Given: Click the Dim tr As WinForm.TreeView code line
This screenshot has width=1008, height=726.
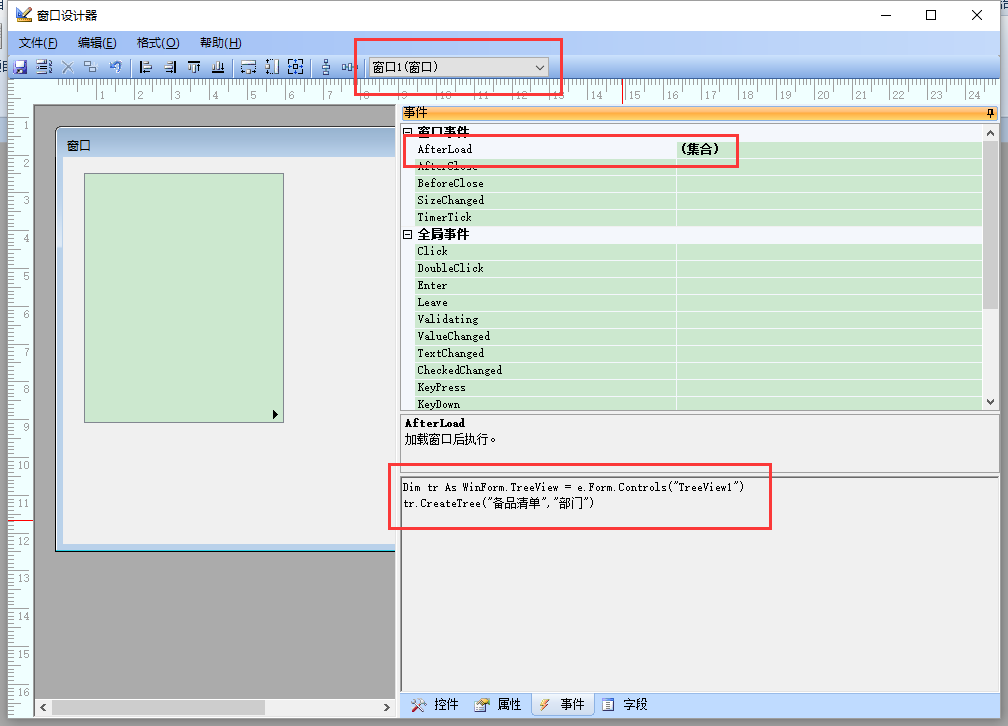Looking at the screenshot, I should pyautogui.click(x=573, y=487).
